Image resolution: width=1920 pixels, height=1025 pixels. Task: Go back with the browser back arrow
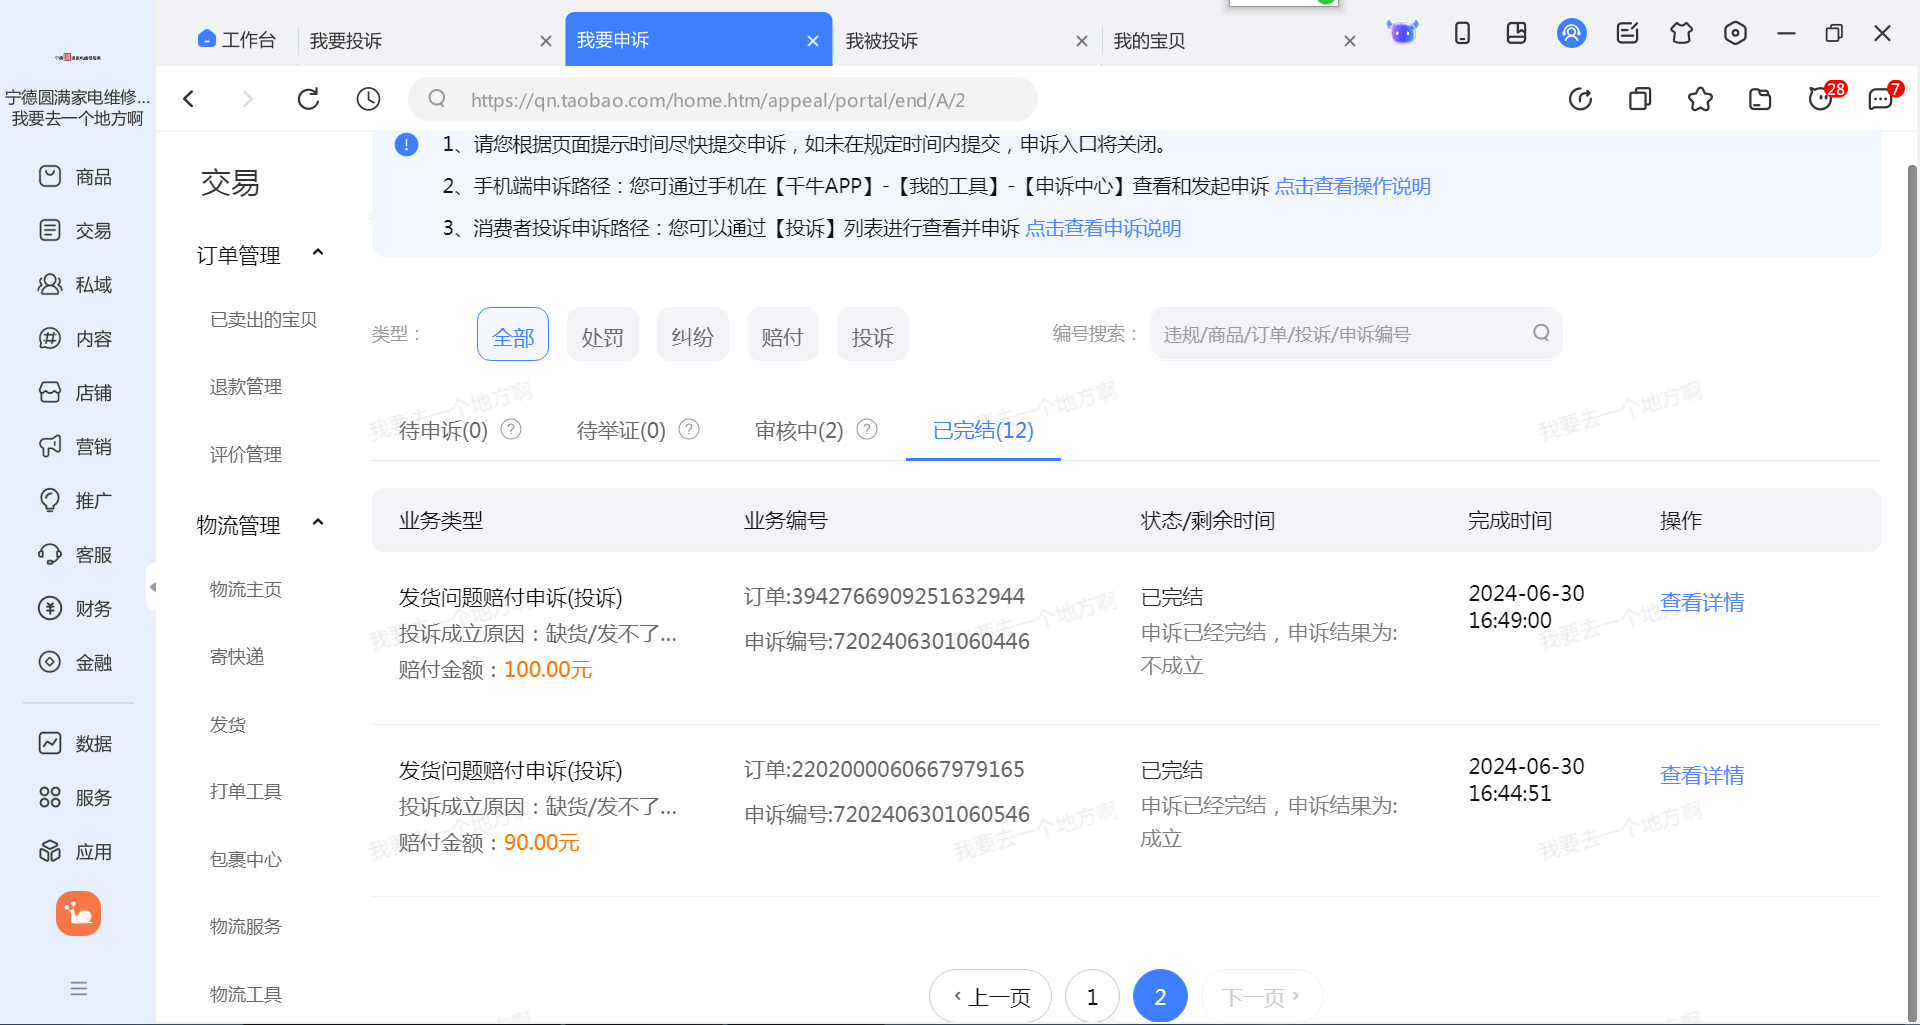coord(188,99)
